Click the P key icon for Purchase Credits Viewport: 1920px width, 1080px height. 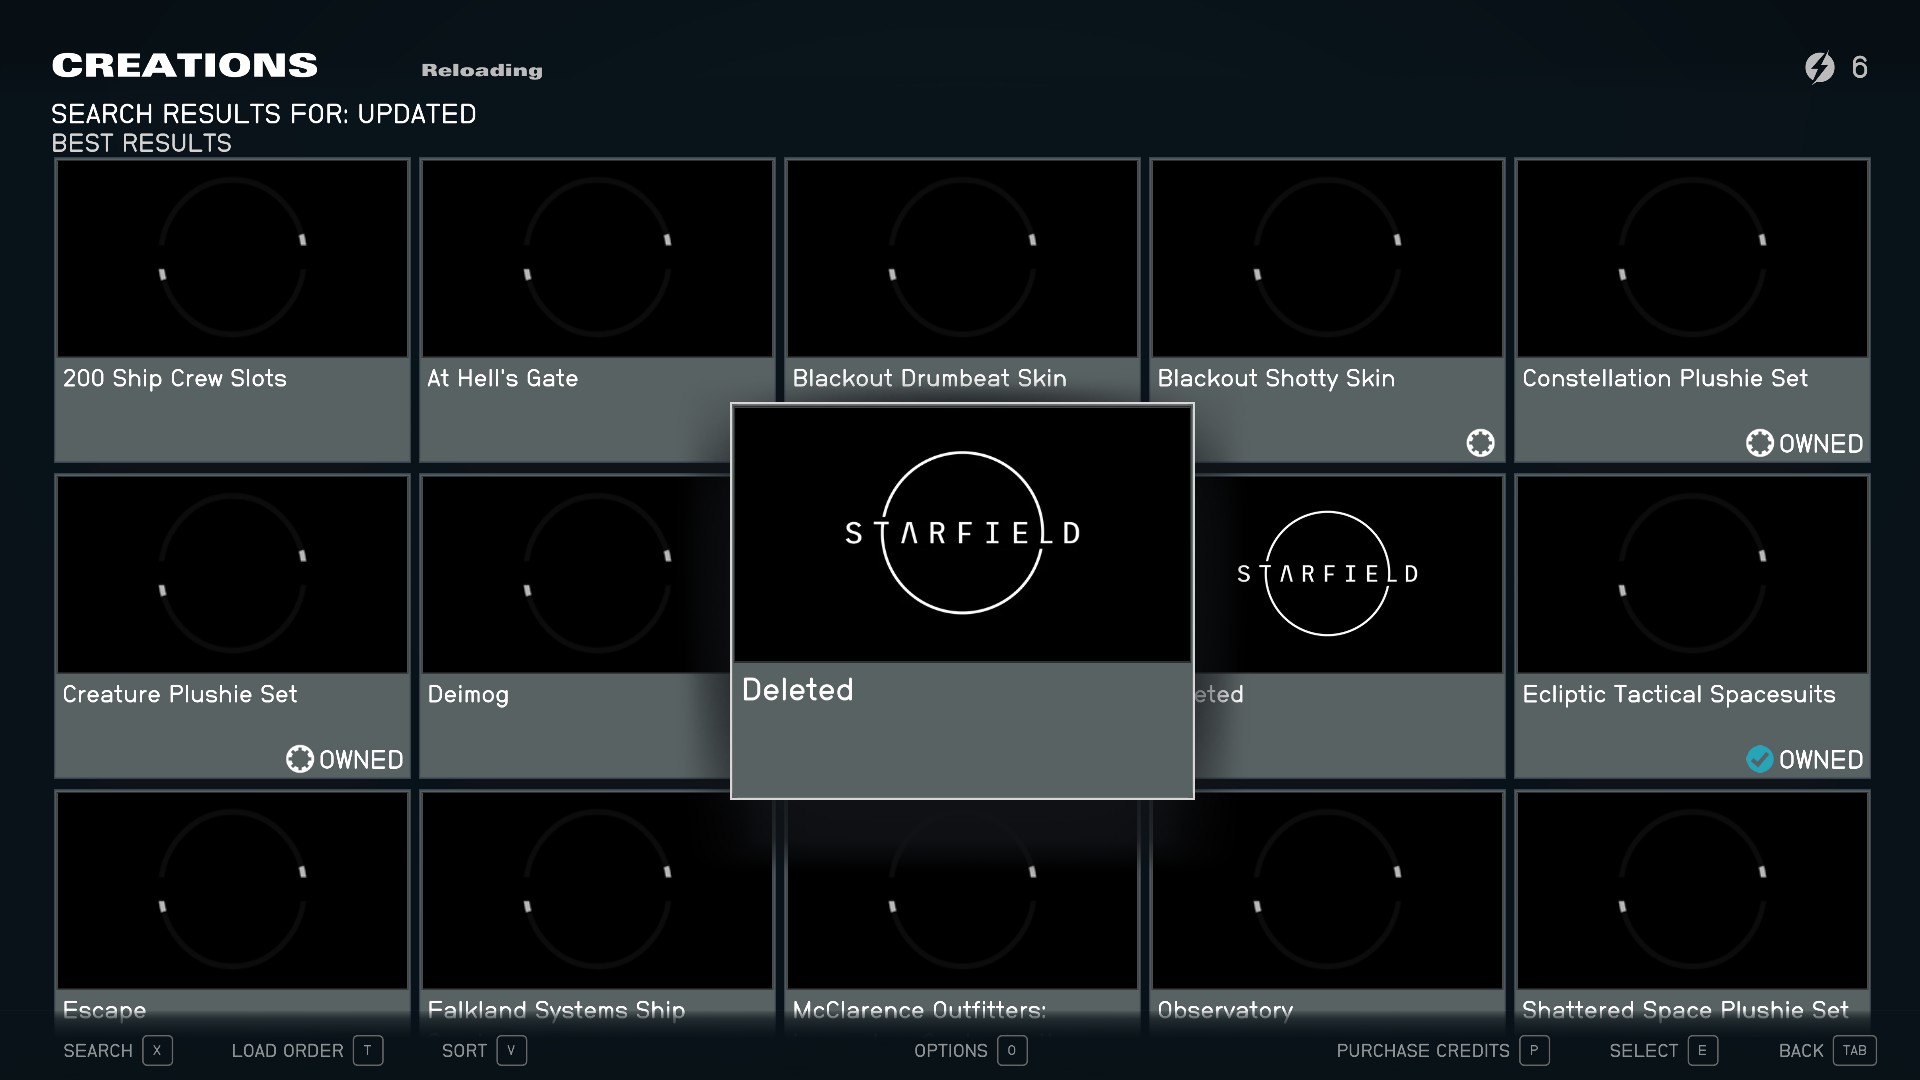click(1534, 1050)
